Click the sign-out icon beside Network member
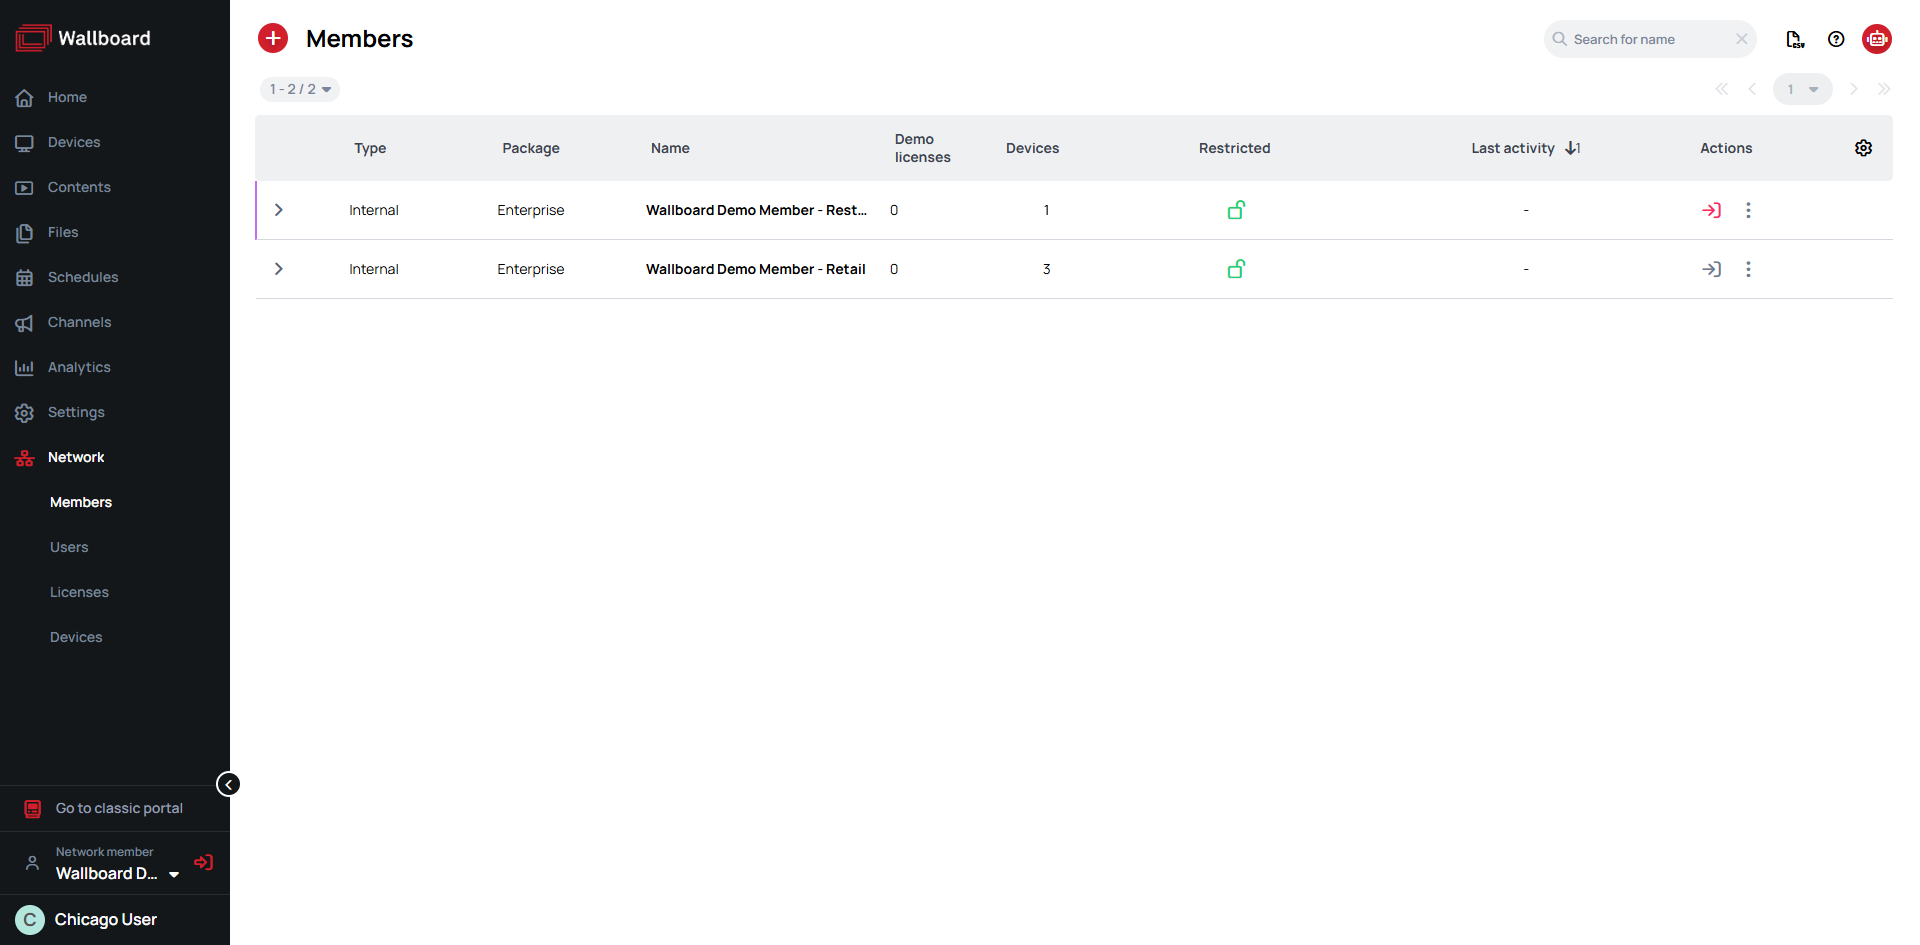 pyautogui.click(x=204, y=862)
